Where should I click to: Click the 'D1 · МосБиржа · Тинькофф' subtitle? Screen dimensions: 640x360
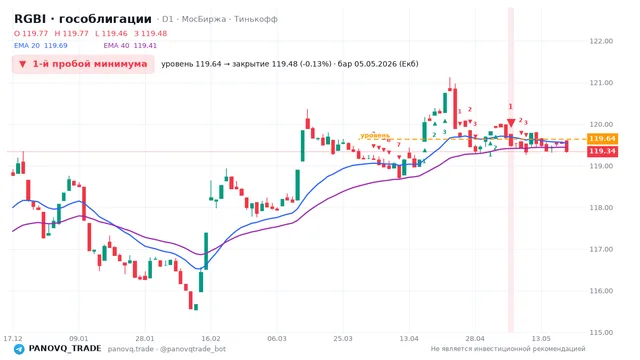(x=220, y=19)
